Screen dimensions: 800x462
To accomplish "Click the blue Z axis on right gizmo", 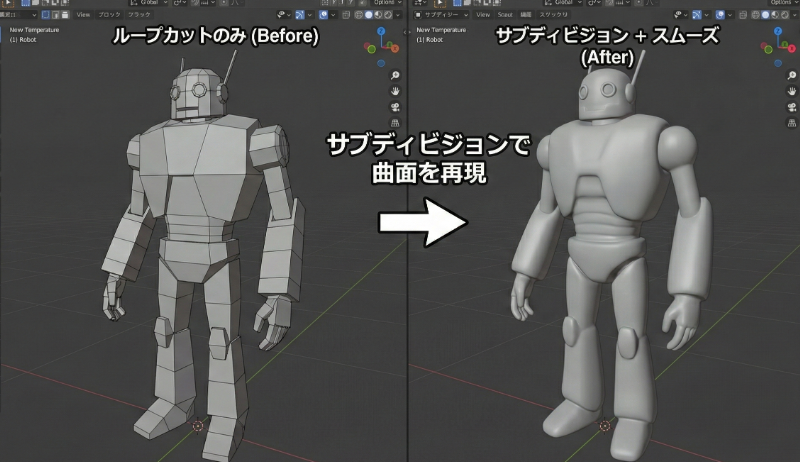I will tap(778, 32).
